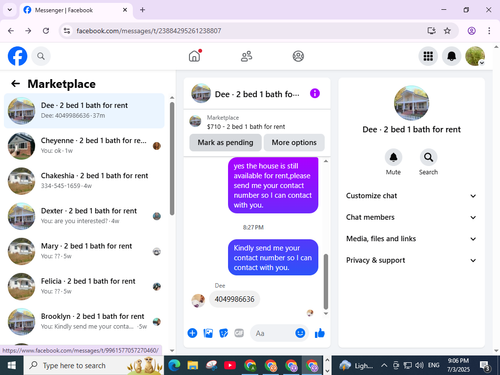The image size is (500, 375).
Task: Click 'Kindly send me your contact' message
Action: coord(273,257)
